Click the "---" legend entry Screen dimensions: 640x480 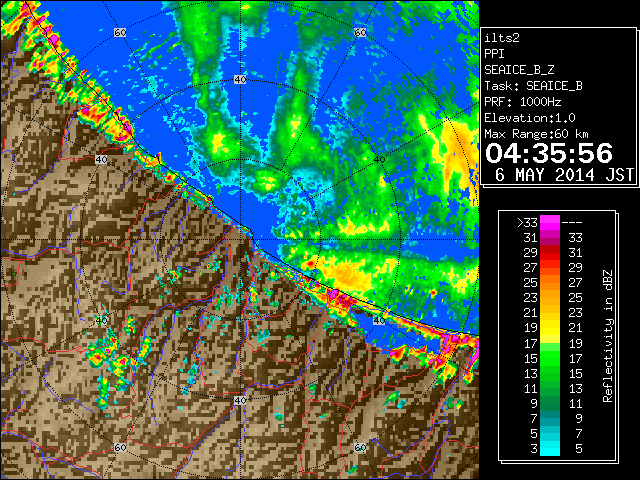[572, 223]
